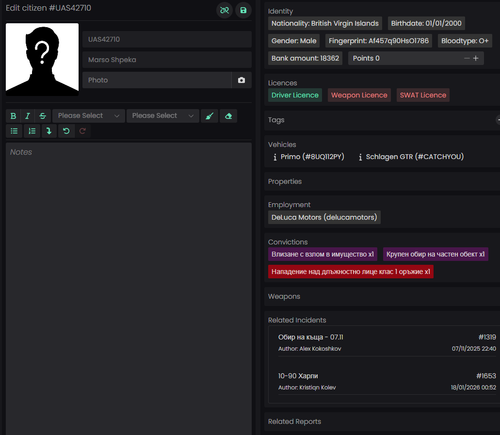
Task: Click the Влизане с взлом conviction tag
Action: [322, 254]
